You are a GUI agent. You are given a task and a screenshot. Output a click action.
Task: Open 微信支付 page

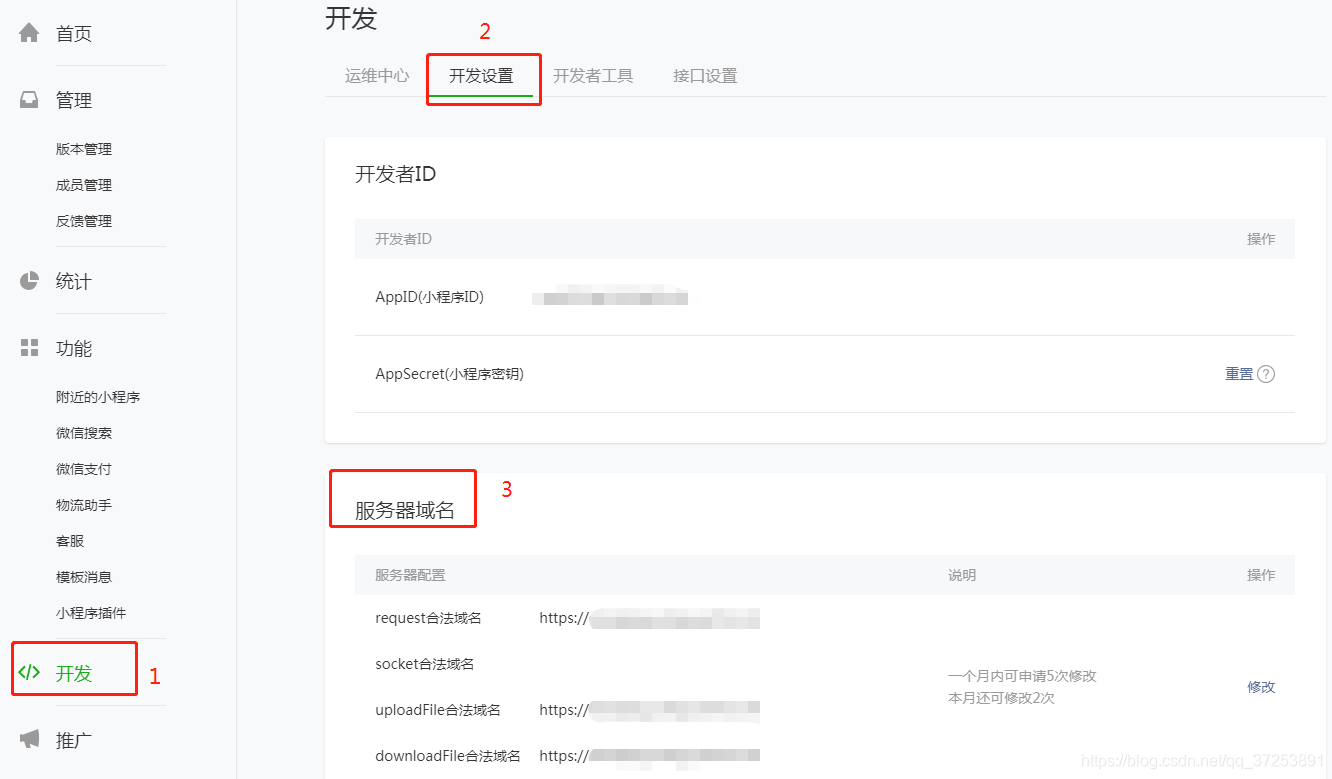[x=84, y=469]
